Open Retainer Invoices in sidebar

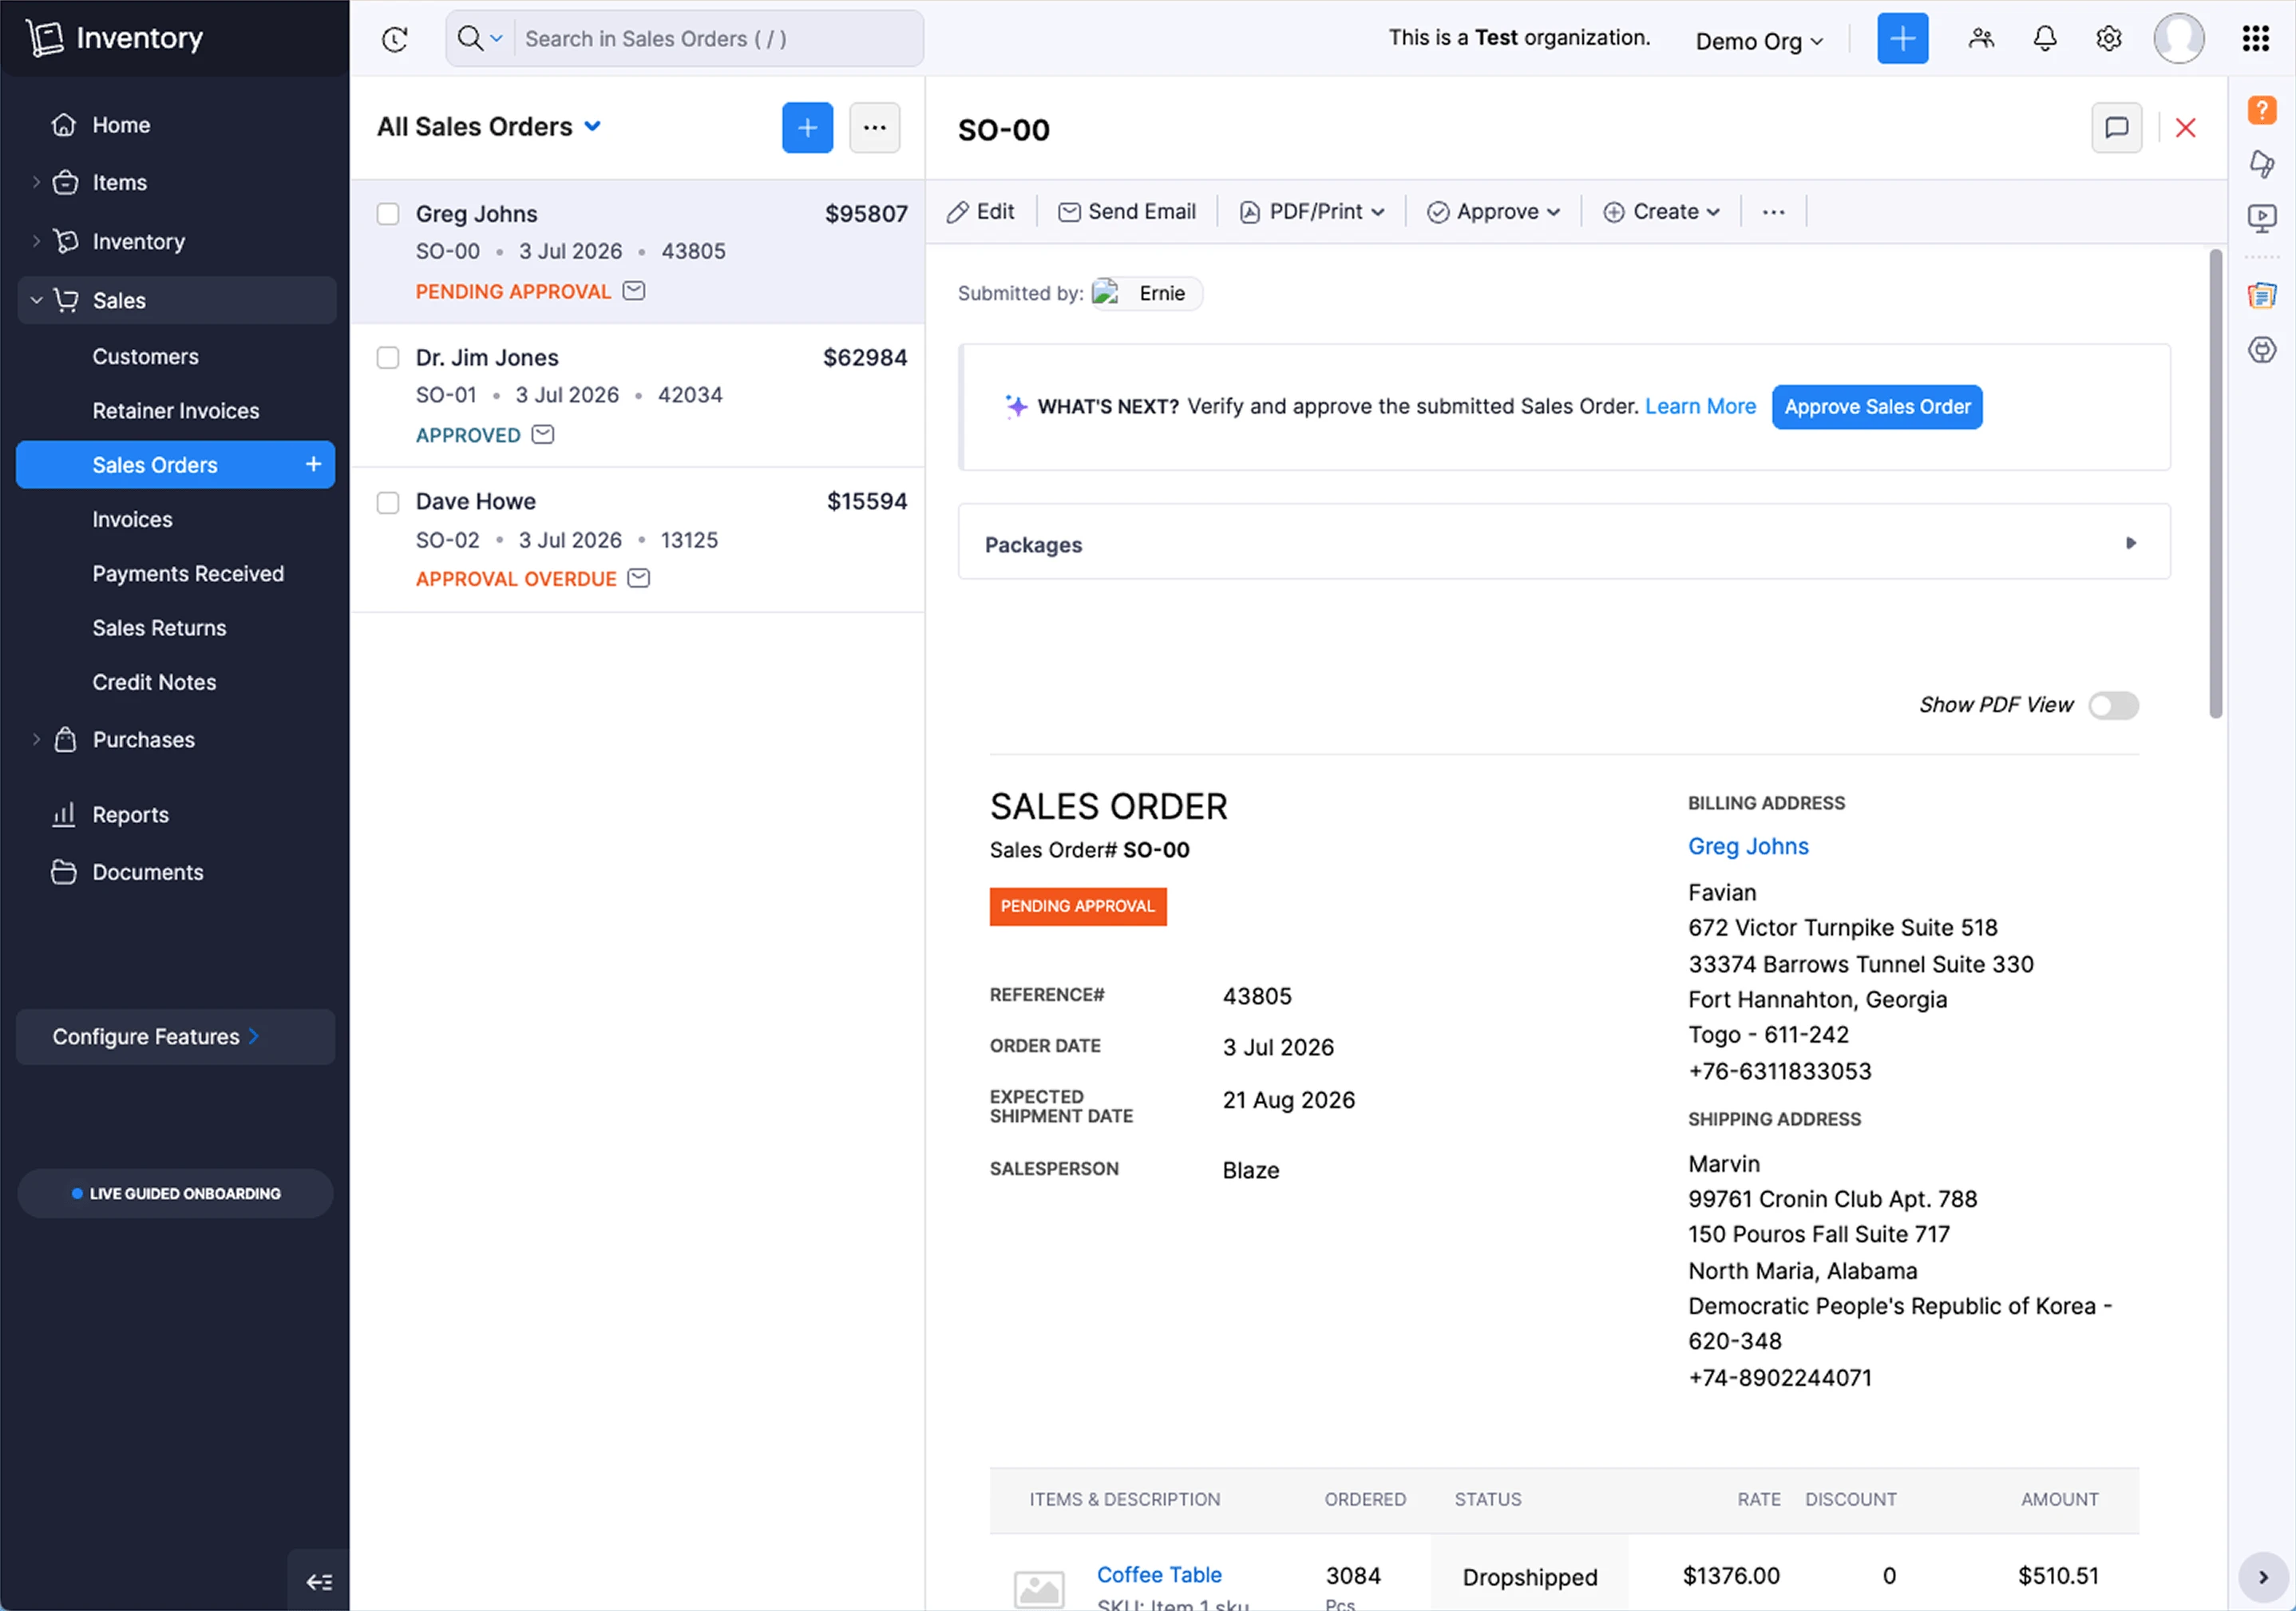[x=176, y=411]
